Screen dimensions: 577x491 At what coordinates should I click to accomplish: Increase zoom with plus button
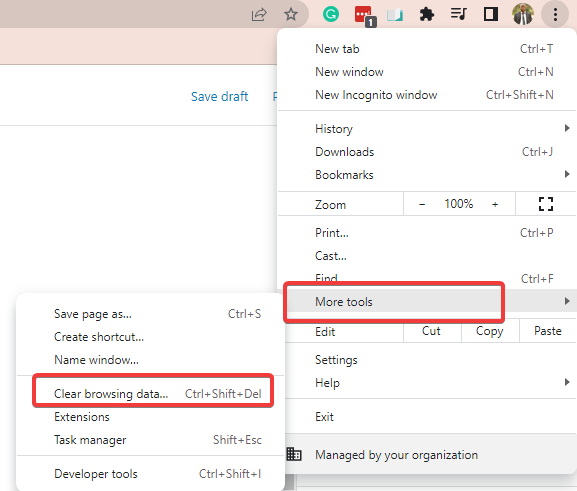(495, 204)
